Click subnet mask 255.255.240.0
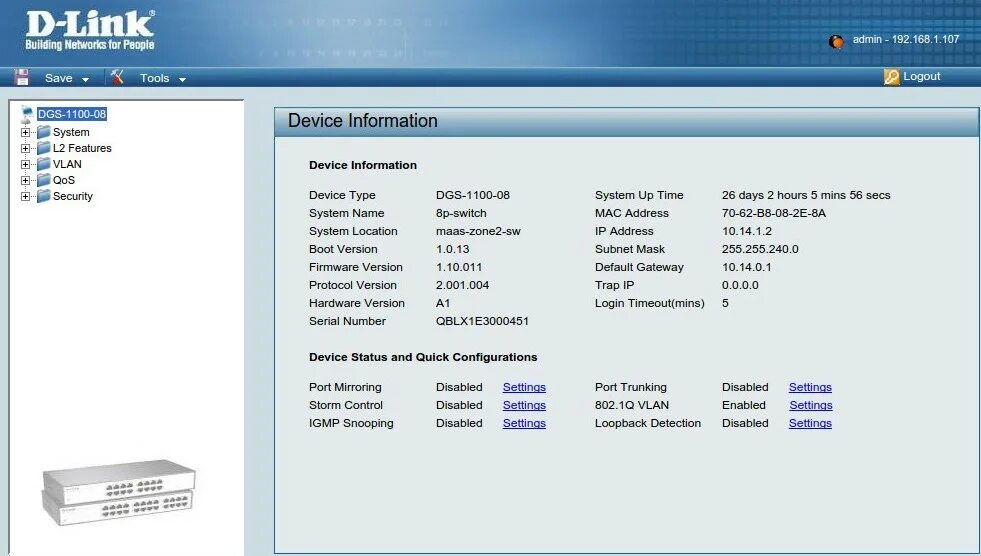 [760, 249]
